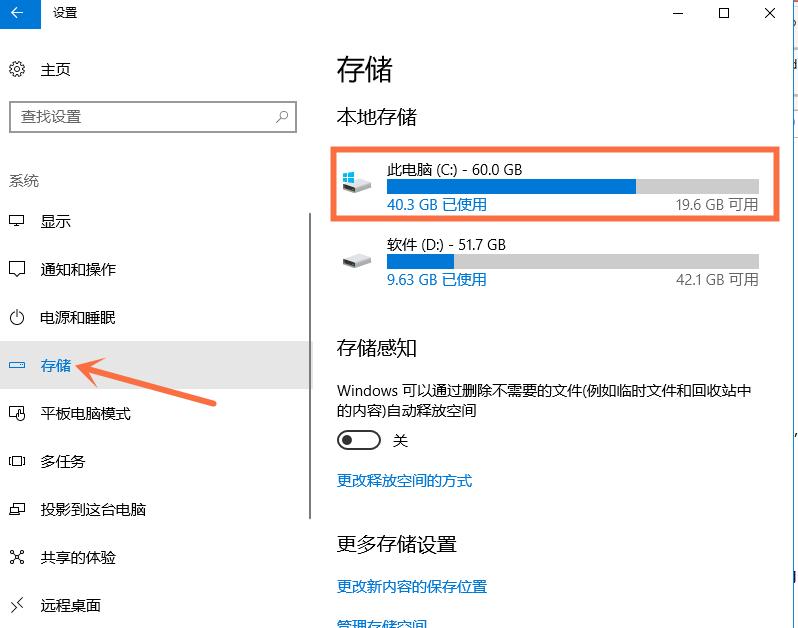This screenshot has height=628, width=798.
Task: Open 电源和睡眠 settings page
Action: pos(78,318)
